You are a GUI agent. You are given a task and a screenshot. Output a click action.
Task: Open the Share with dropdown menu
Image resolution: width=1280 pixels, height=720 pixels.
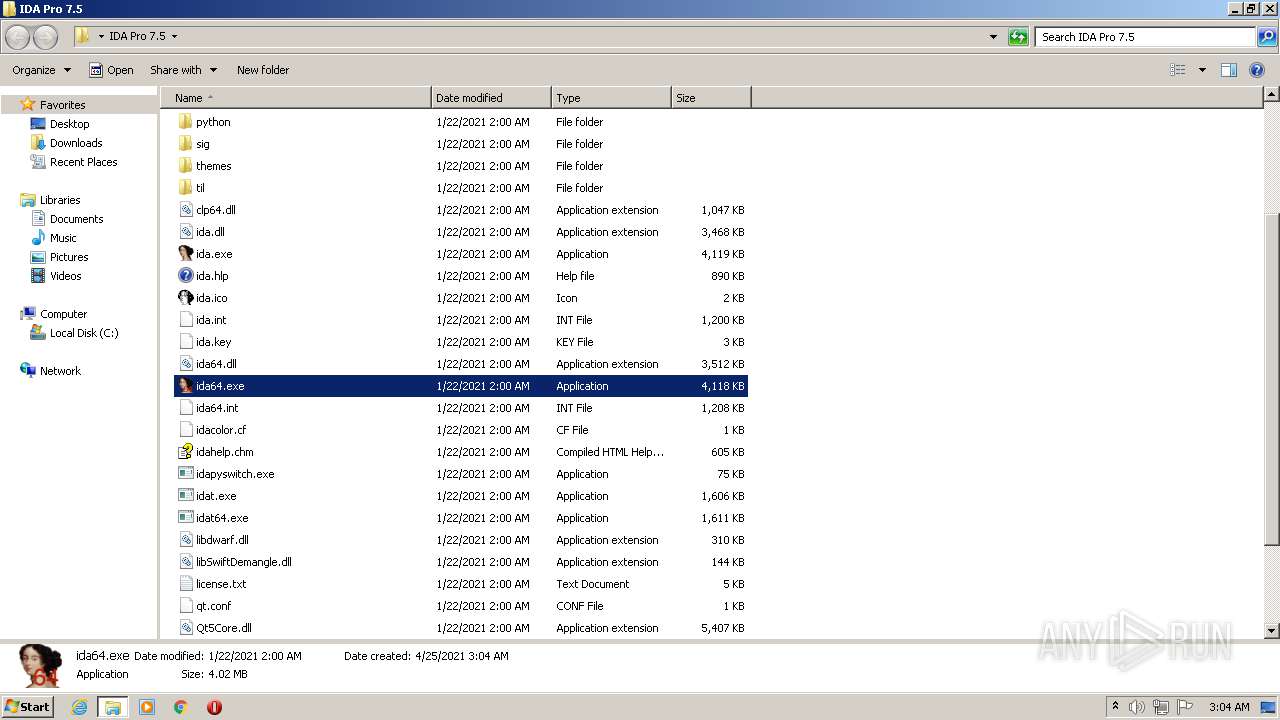[x=184, y=70]
